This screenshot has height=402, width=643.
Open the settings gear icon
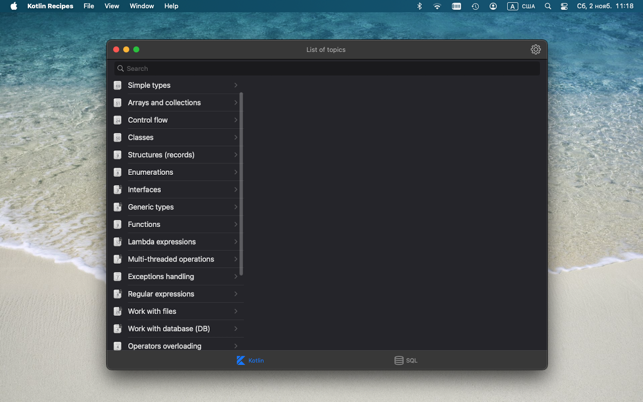(x=536, y=50)
